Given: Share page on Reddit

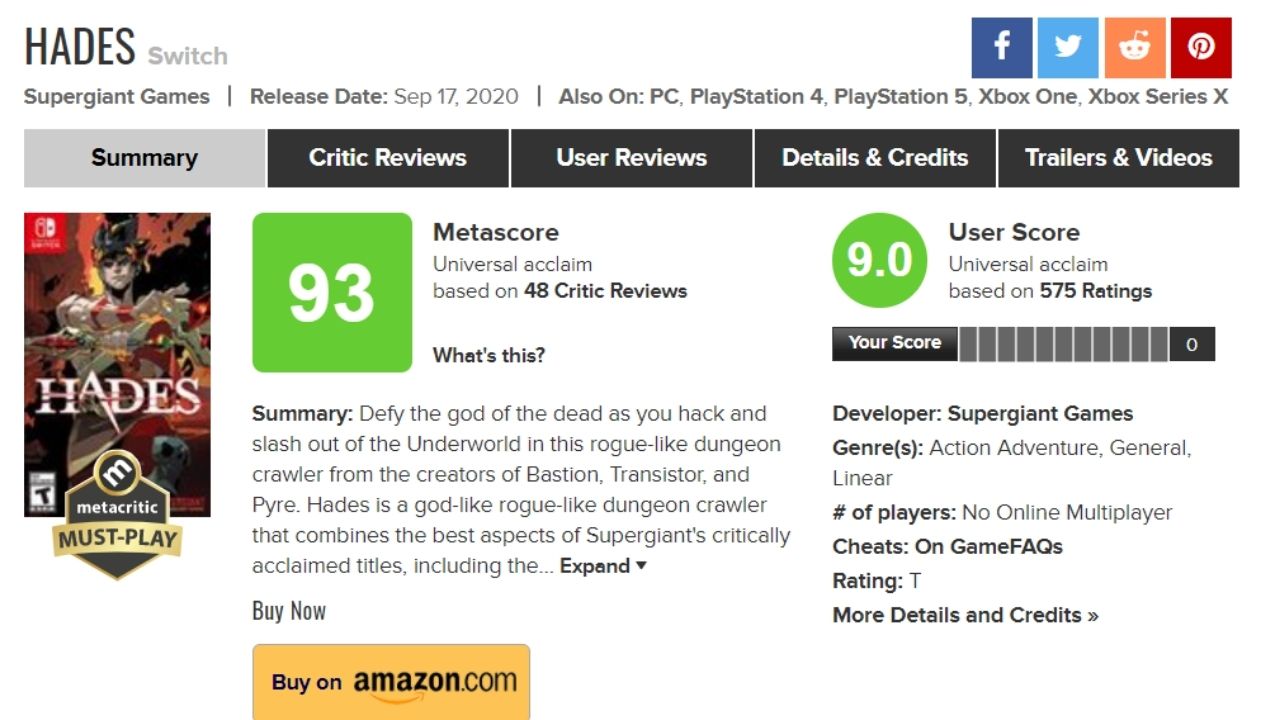Looking at the screenshot, I should click(1134, 47).
